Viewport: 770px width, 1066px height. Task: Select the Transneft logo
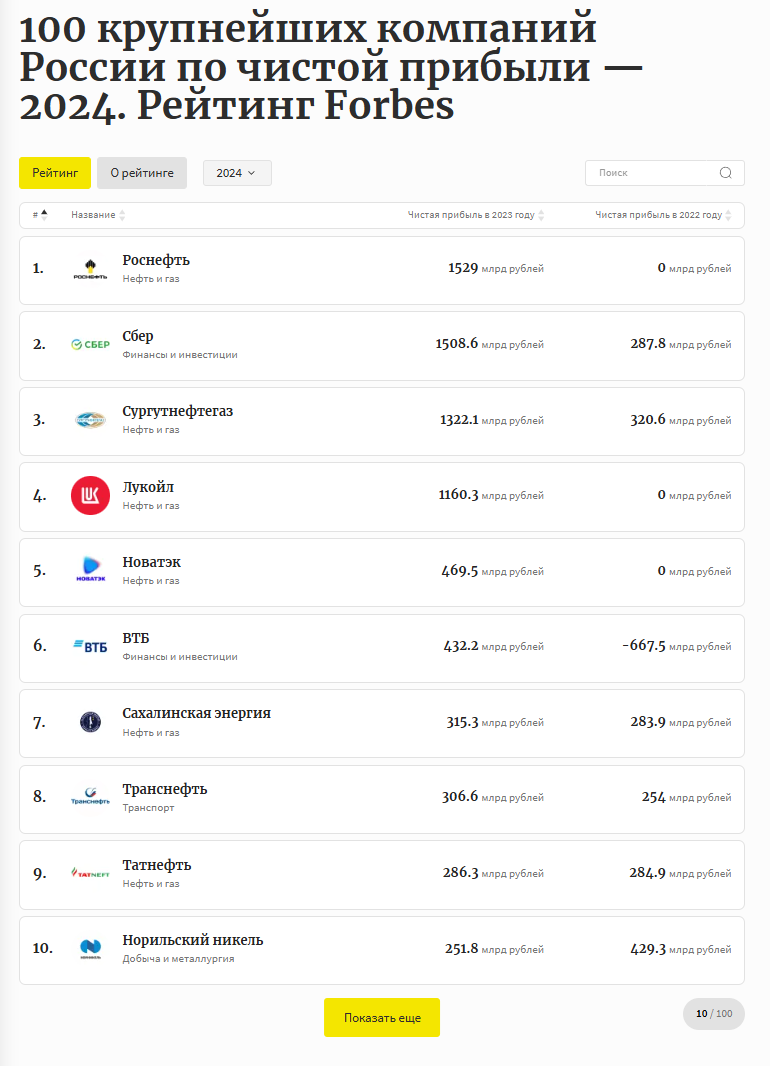click(x=90, y=797)
